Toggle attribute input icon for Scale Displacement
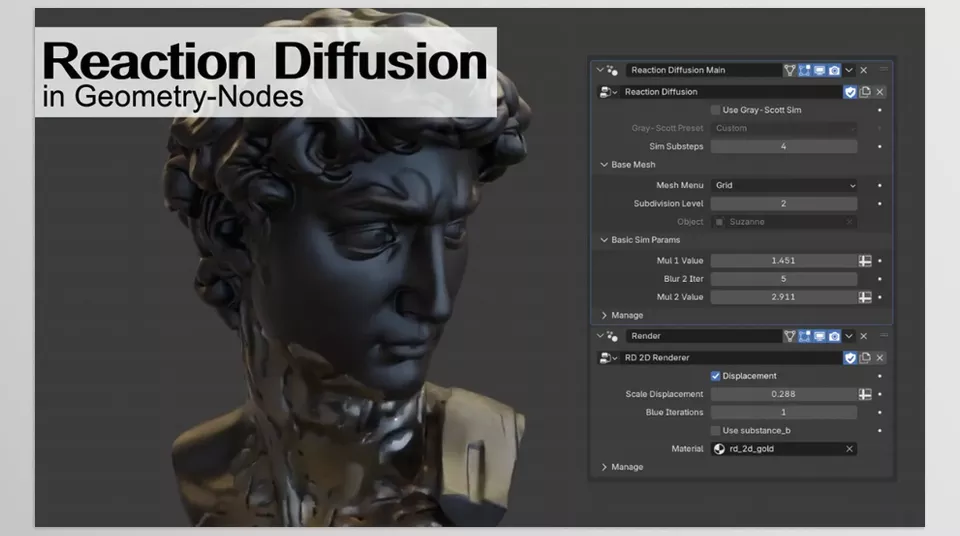The width and height of the screenshot is (960, 536). 865,394
